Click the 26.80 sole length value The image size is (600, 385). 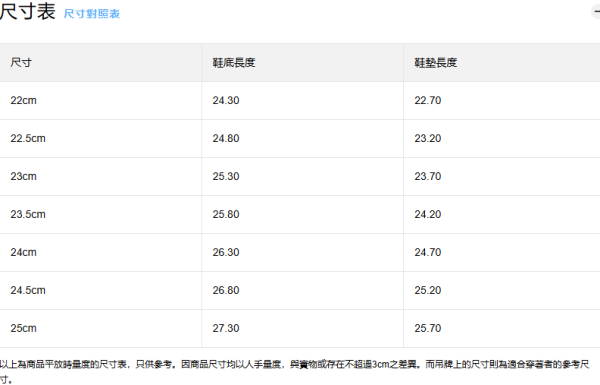(x=226, y=290)
